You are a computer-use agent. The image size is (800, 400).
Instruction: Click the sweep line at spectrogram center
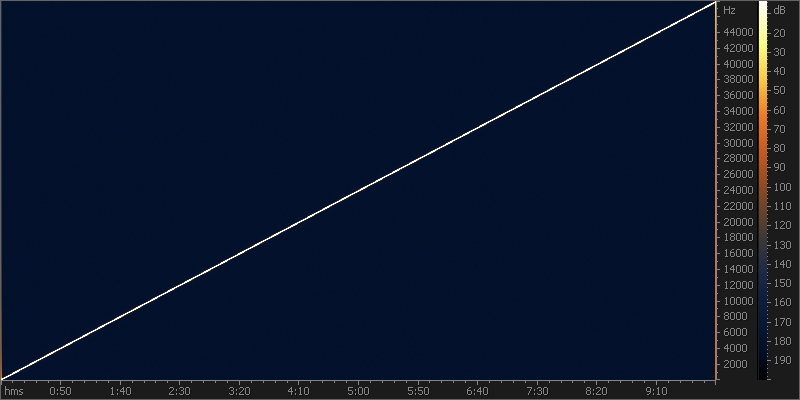tap(359, 191)
